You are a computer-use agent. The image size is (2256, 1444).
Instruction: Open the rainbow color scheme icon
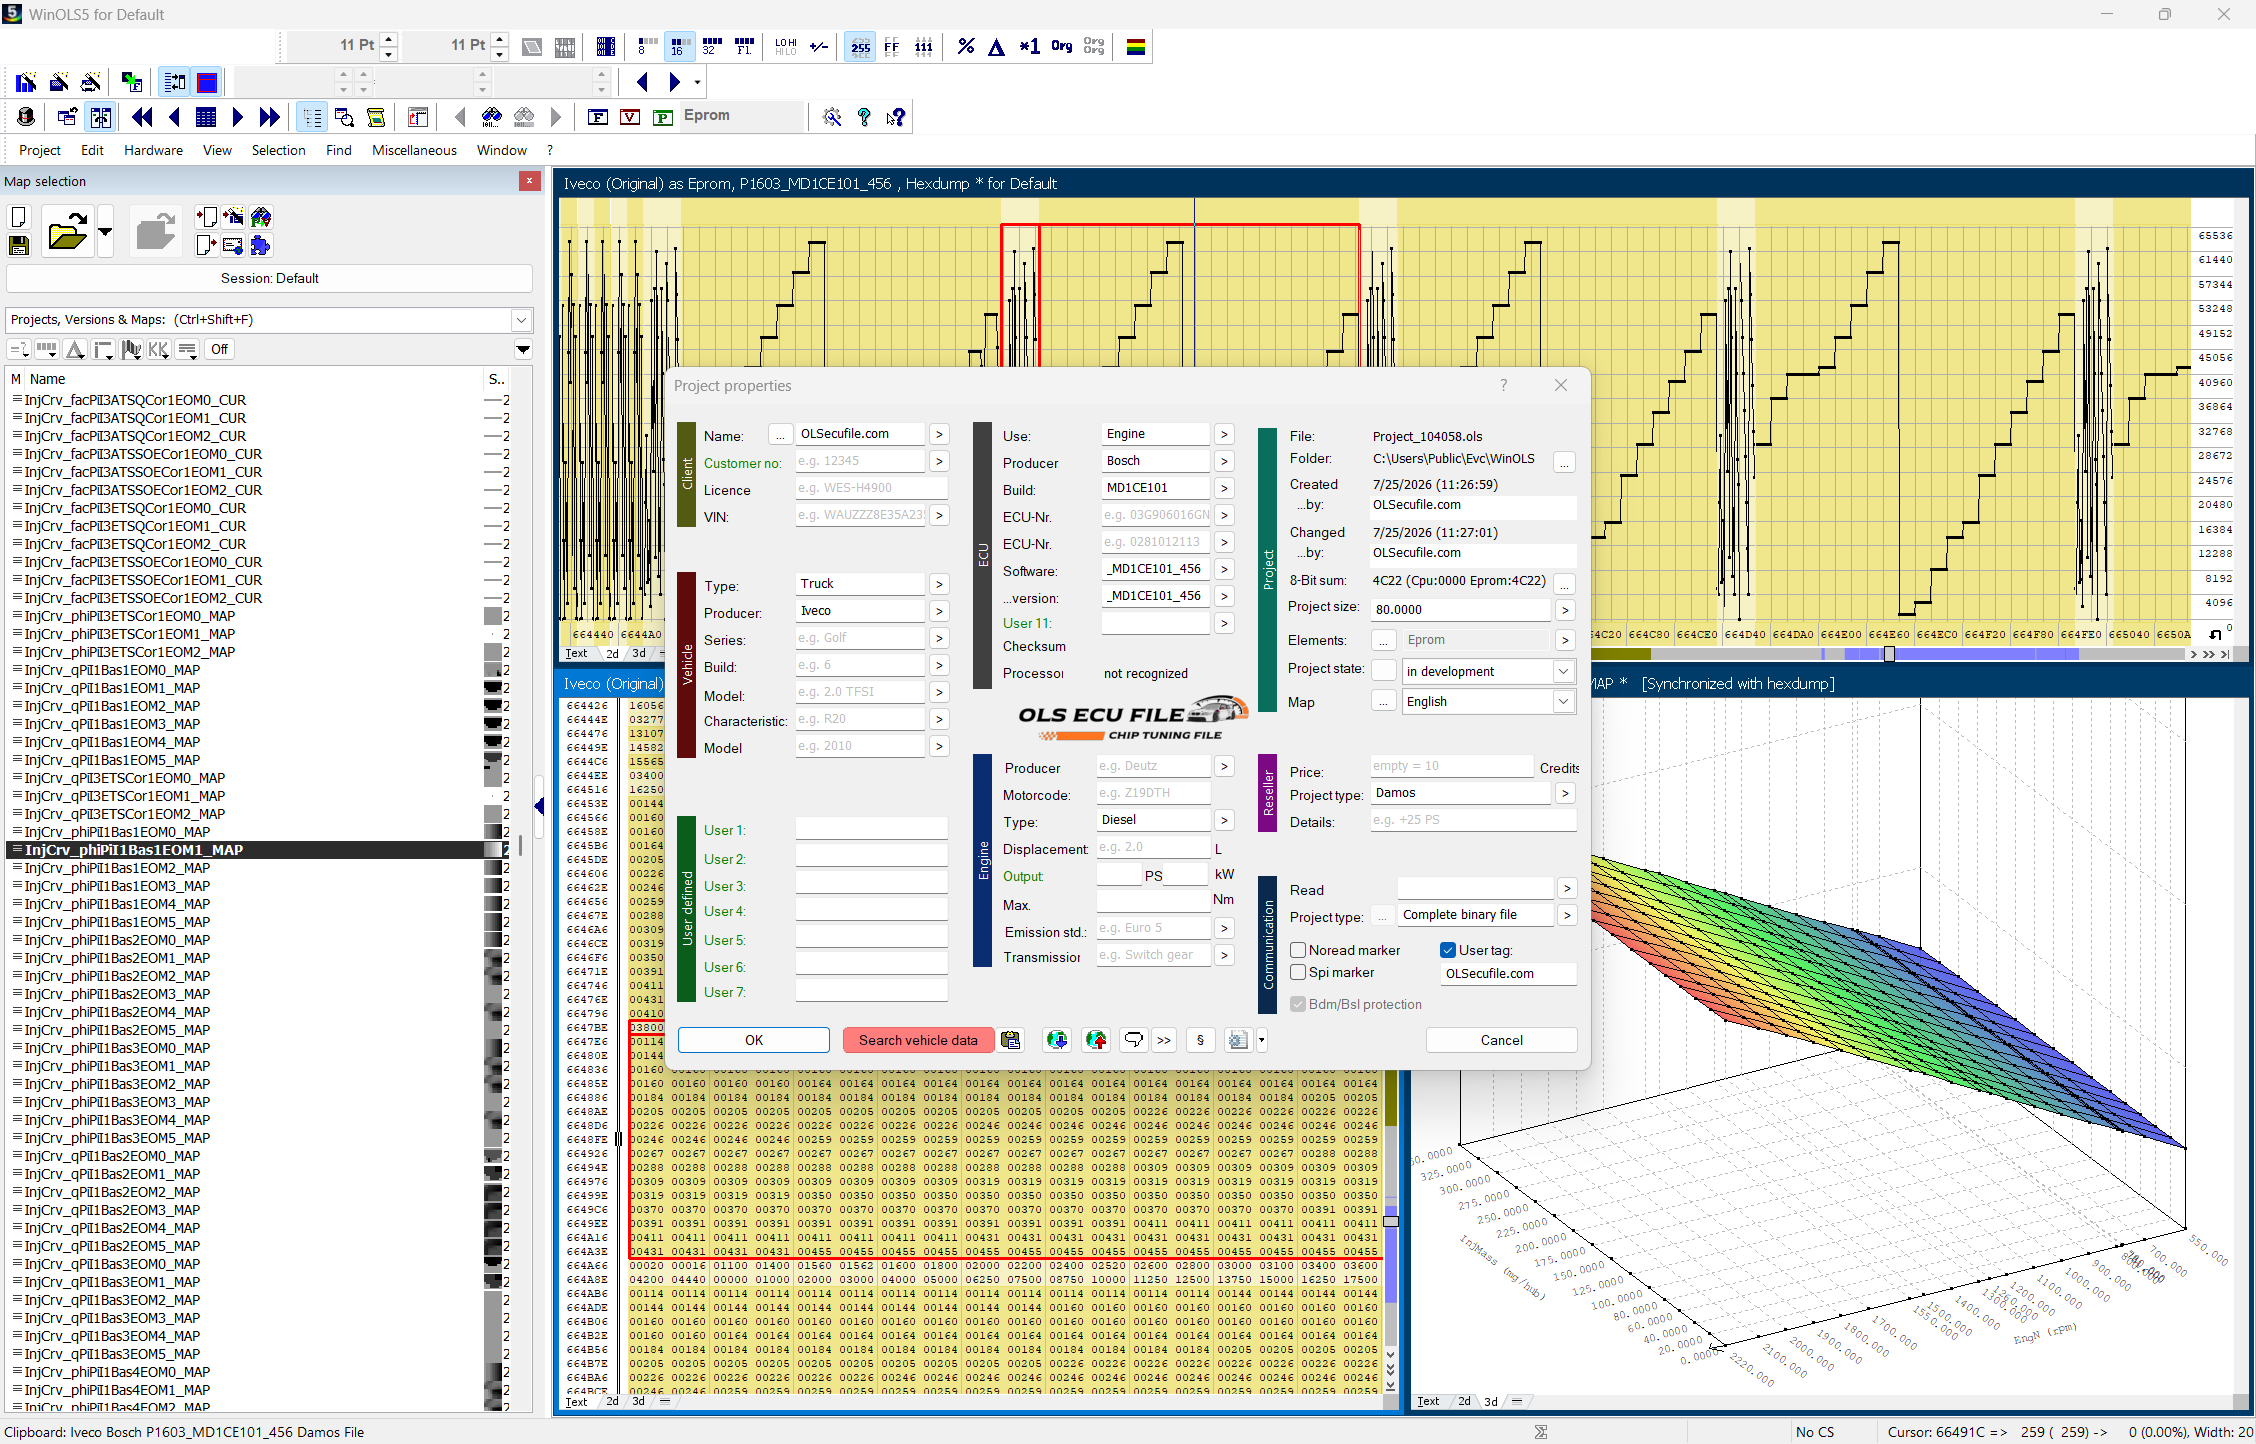pos(1135,46)
